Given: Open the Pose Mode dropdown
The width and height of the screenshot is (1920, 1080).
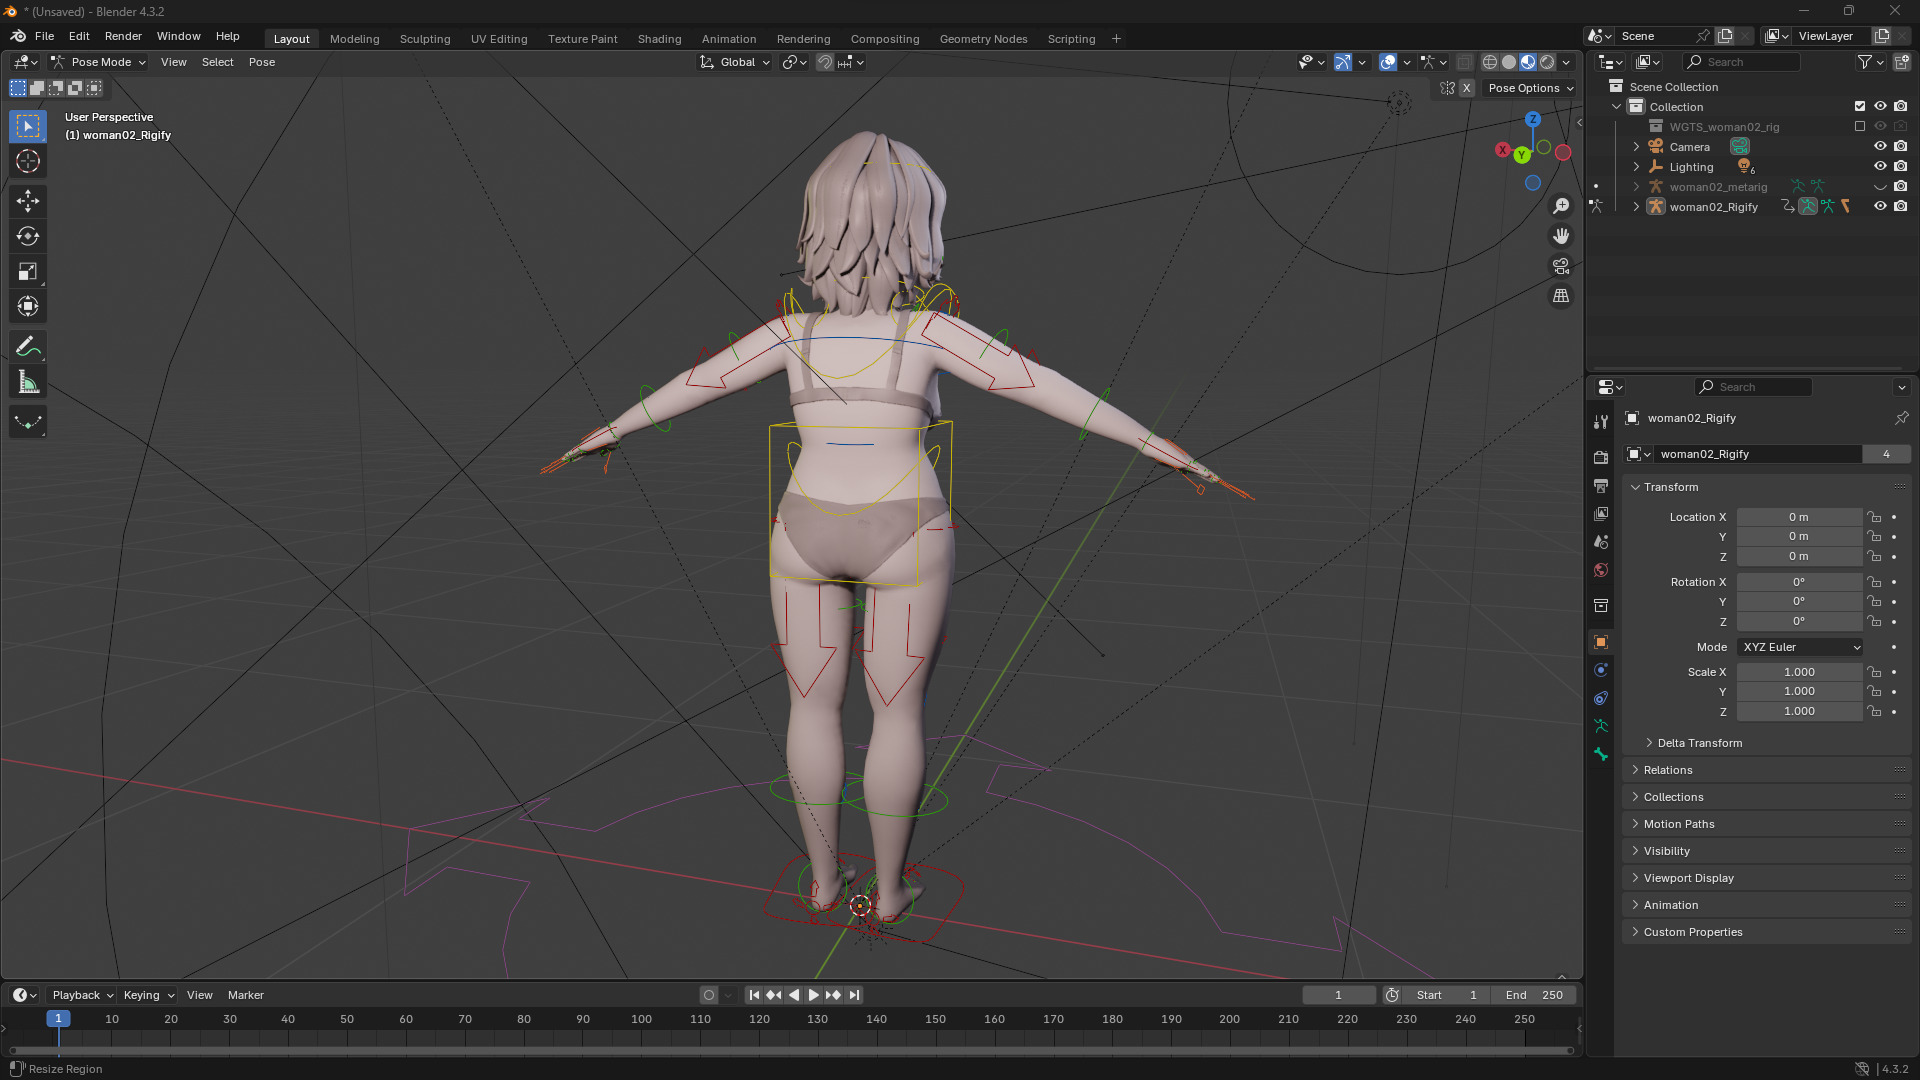Looking at the screenshot, I should point(99,62).
